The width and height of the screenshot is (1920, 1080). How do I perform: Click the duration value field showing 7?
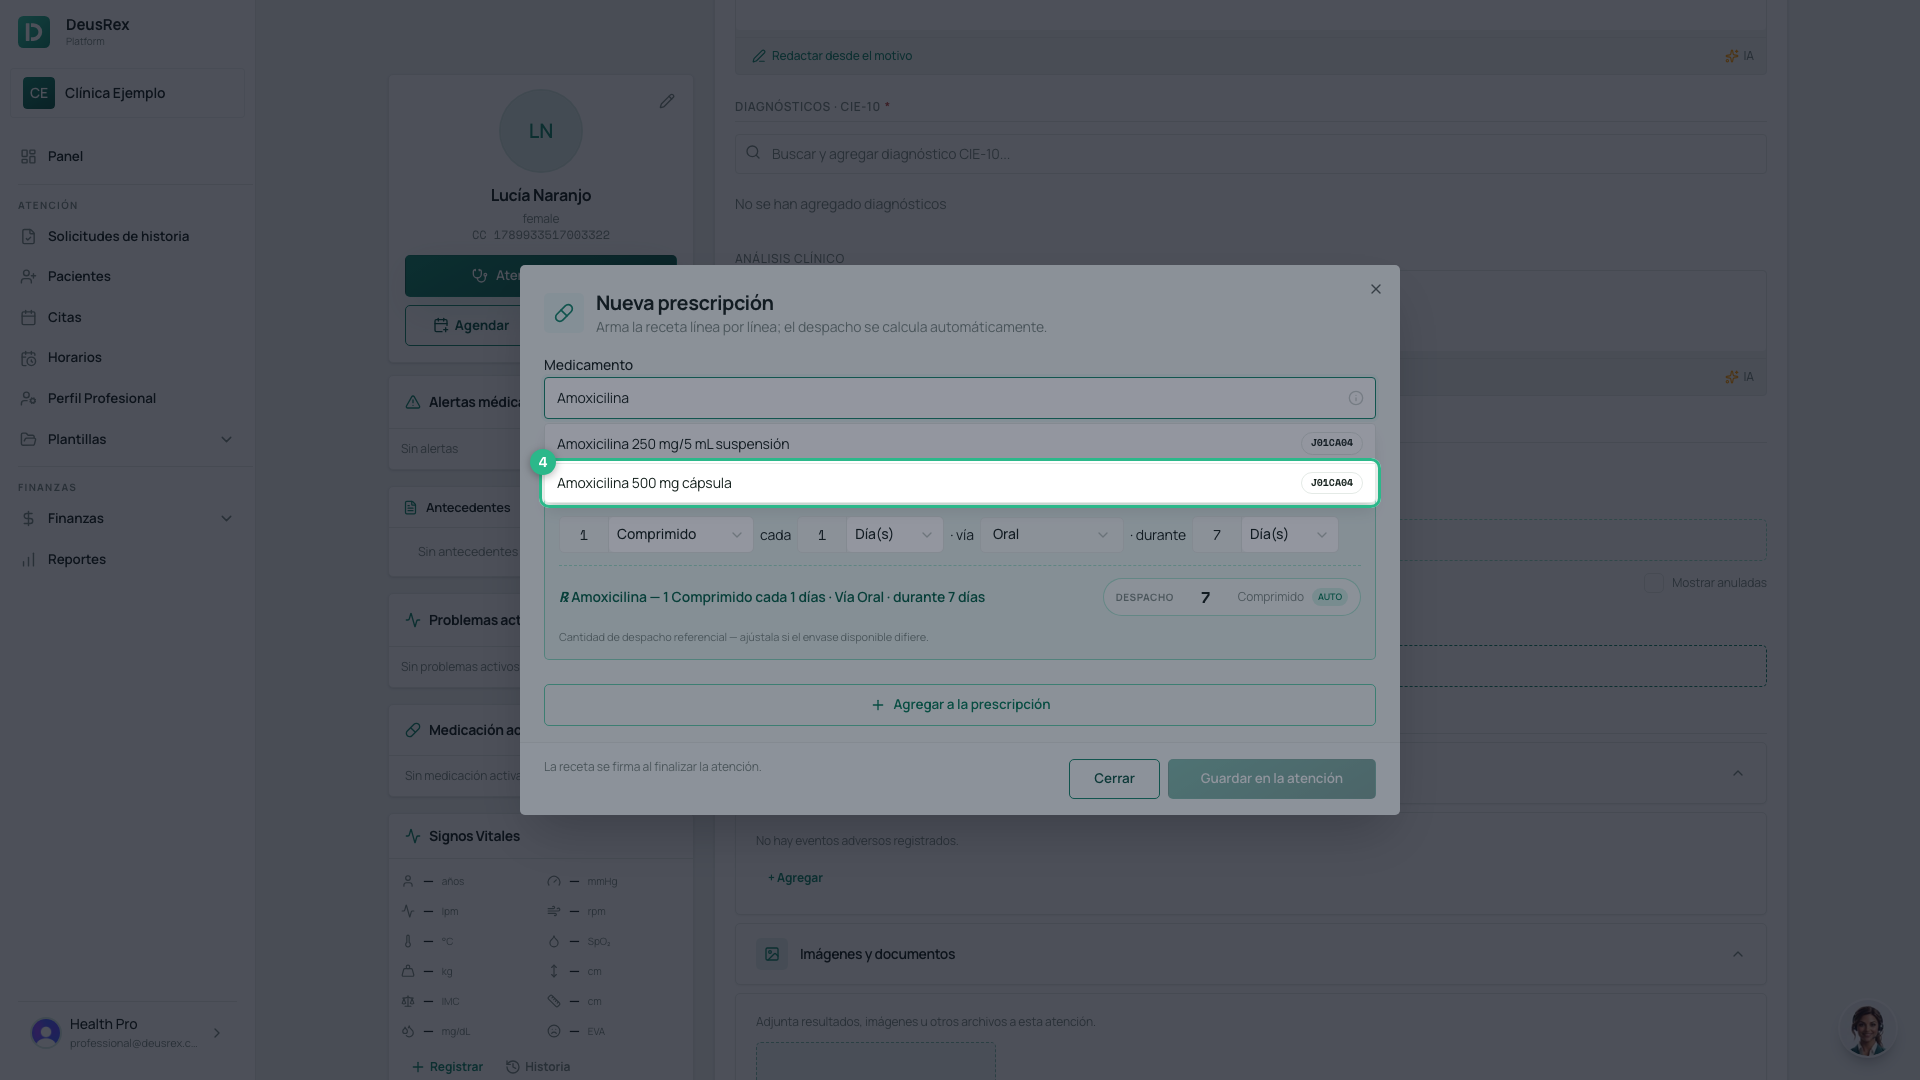[1216, 535]
